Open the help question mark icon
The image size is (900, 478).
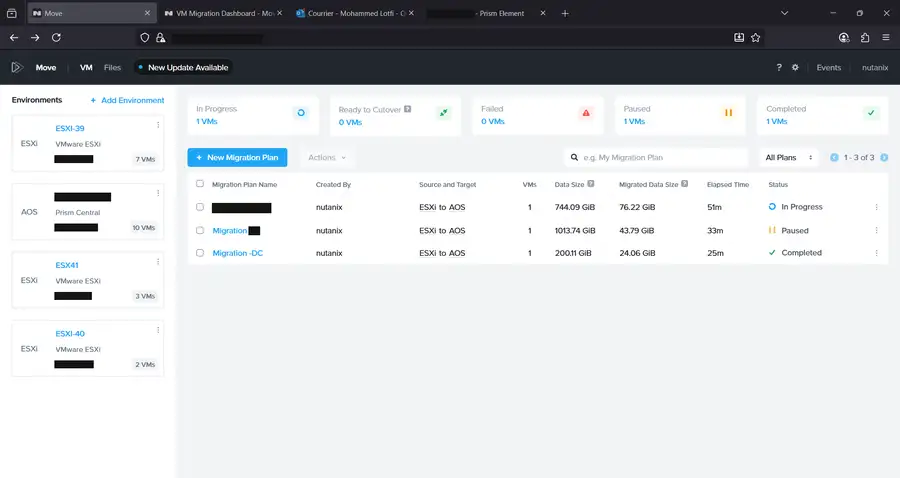pyautogui.click(x=779, y=67)
